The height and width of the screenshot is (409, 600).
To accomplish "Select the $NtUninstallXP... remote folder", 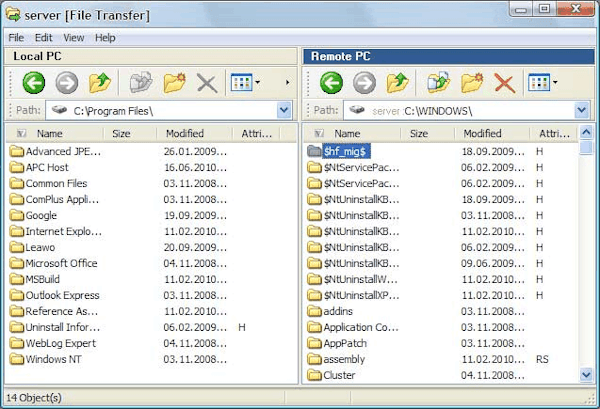I will point(361,295).
